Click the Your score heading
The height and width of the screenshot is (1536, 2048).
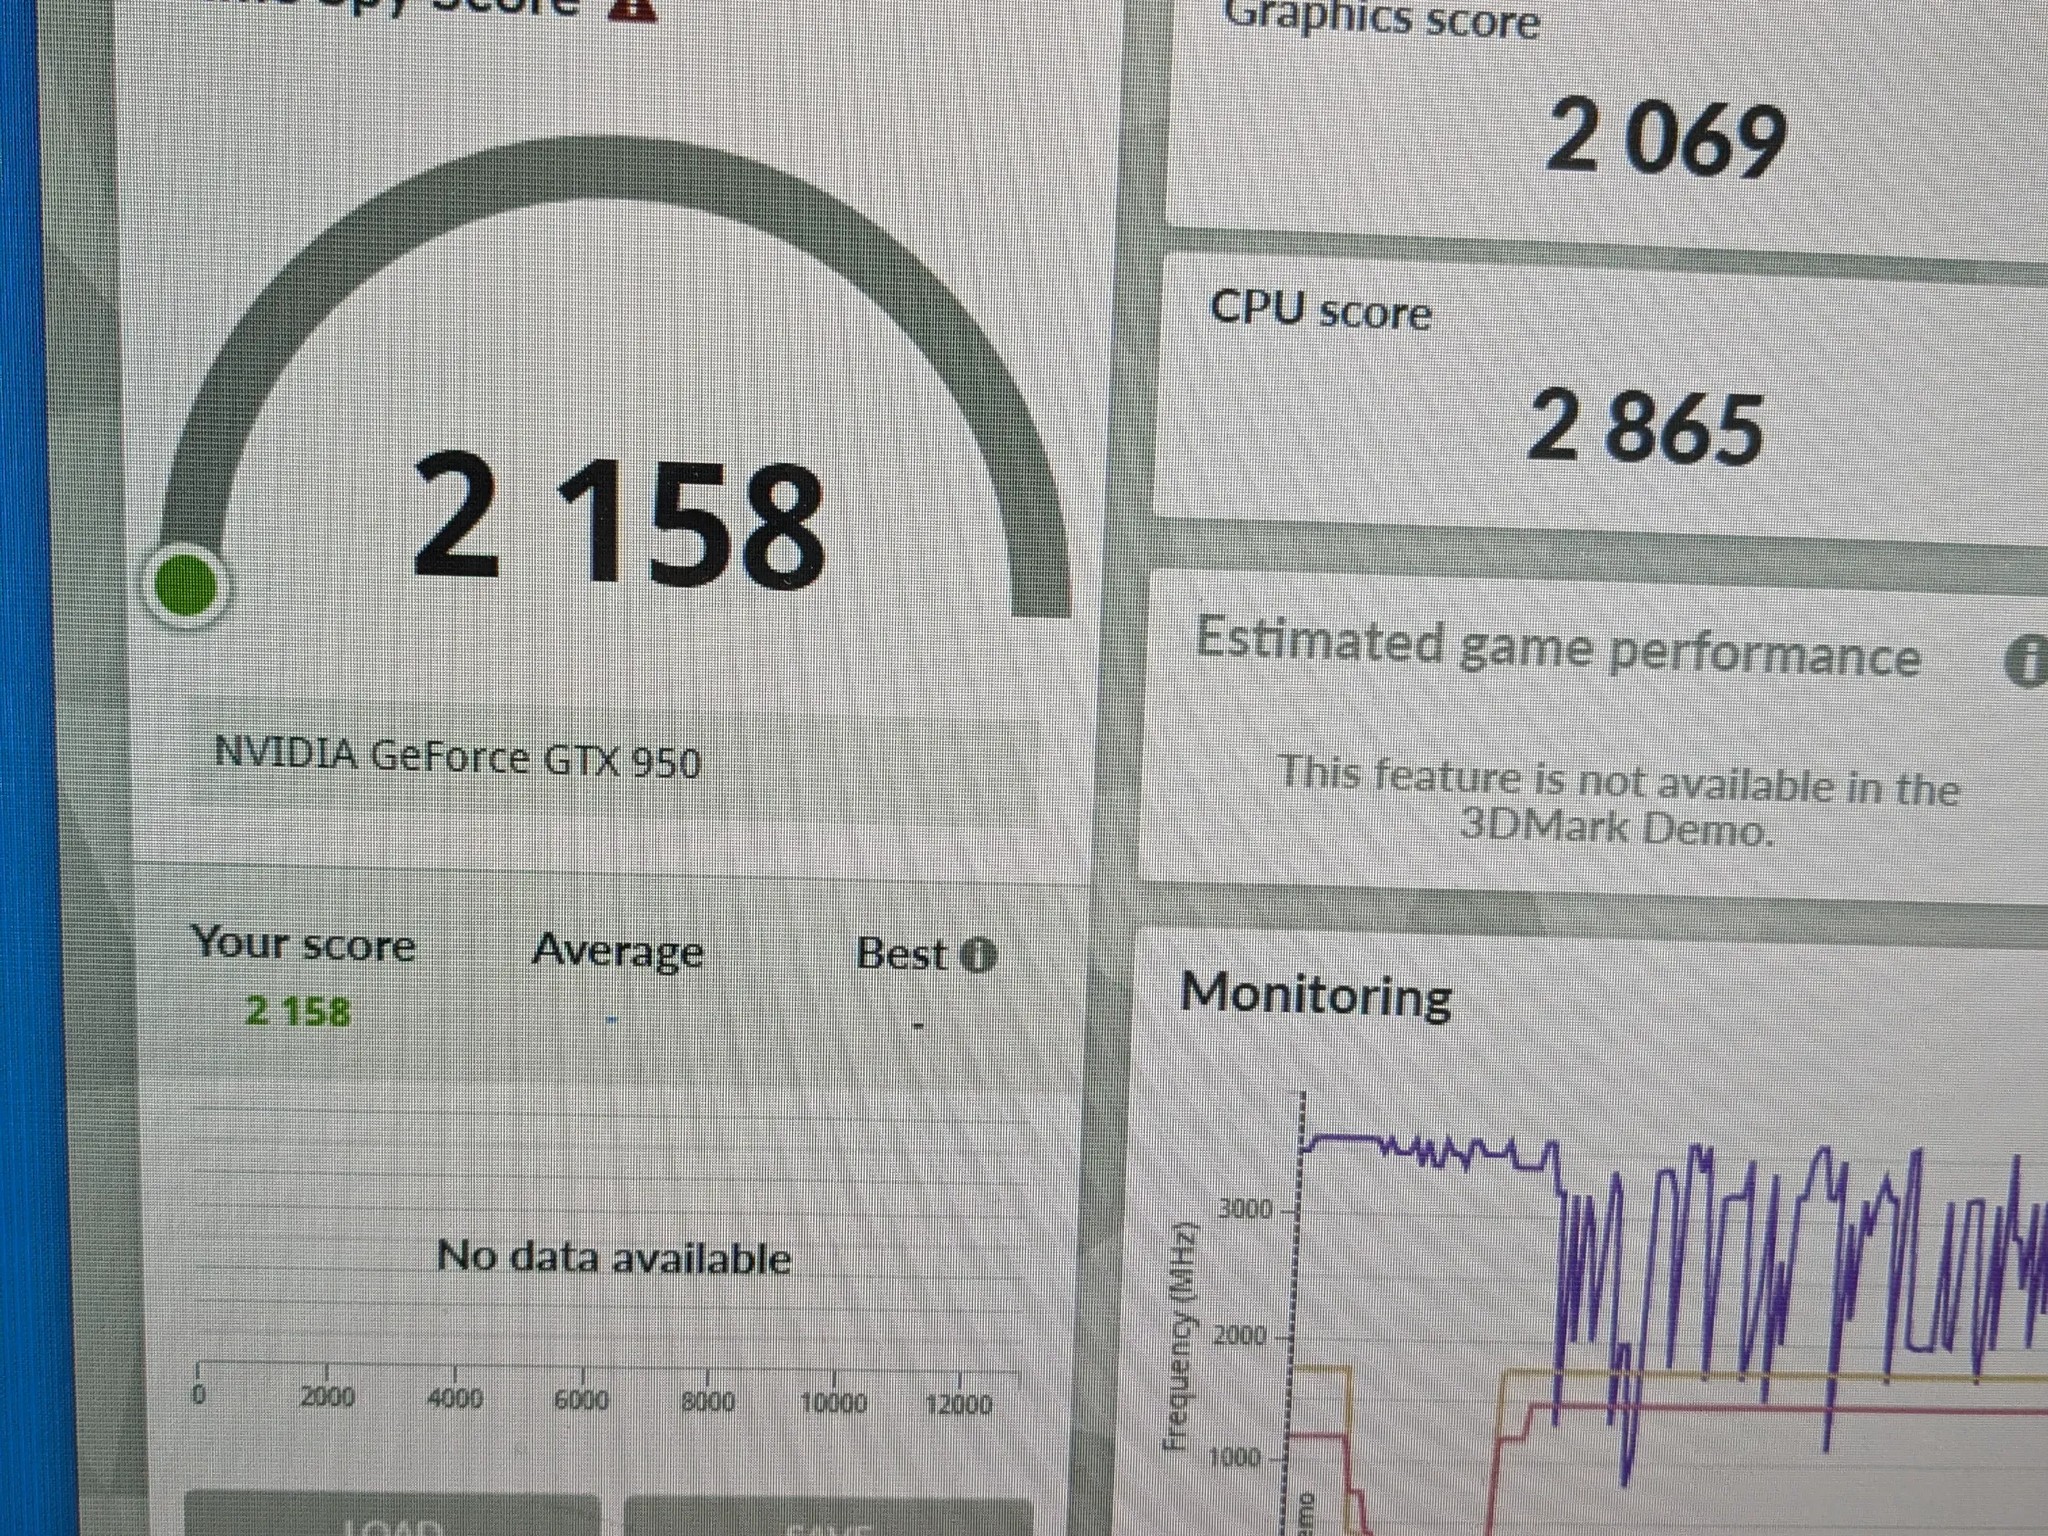tap(303, 943)
